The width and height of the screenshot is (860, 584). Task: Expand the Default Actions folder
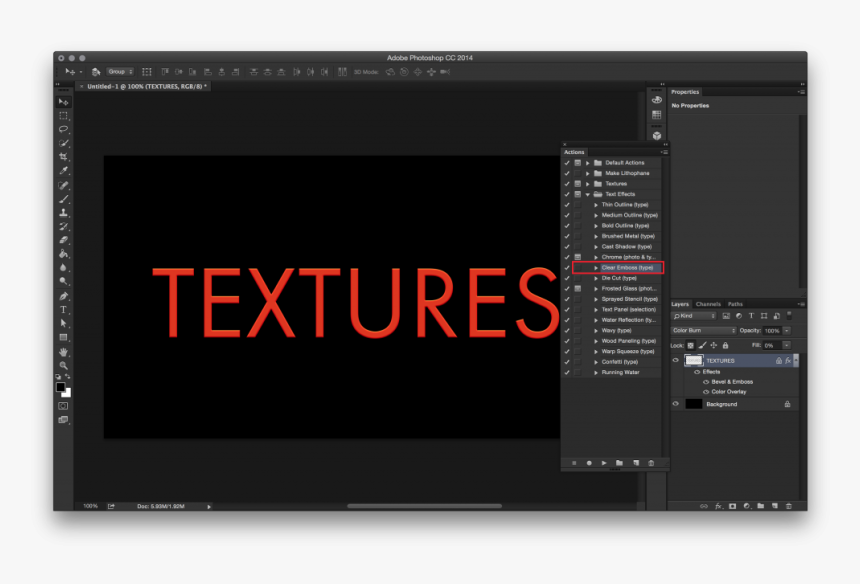588,163
